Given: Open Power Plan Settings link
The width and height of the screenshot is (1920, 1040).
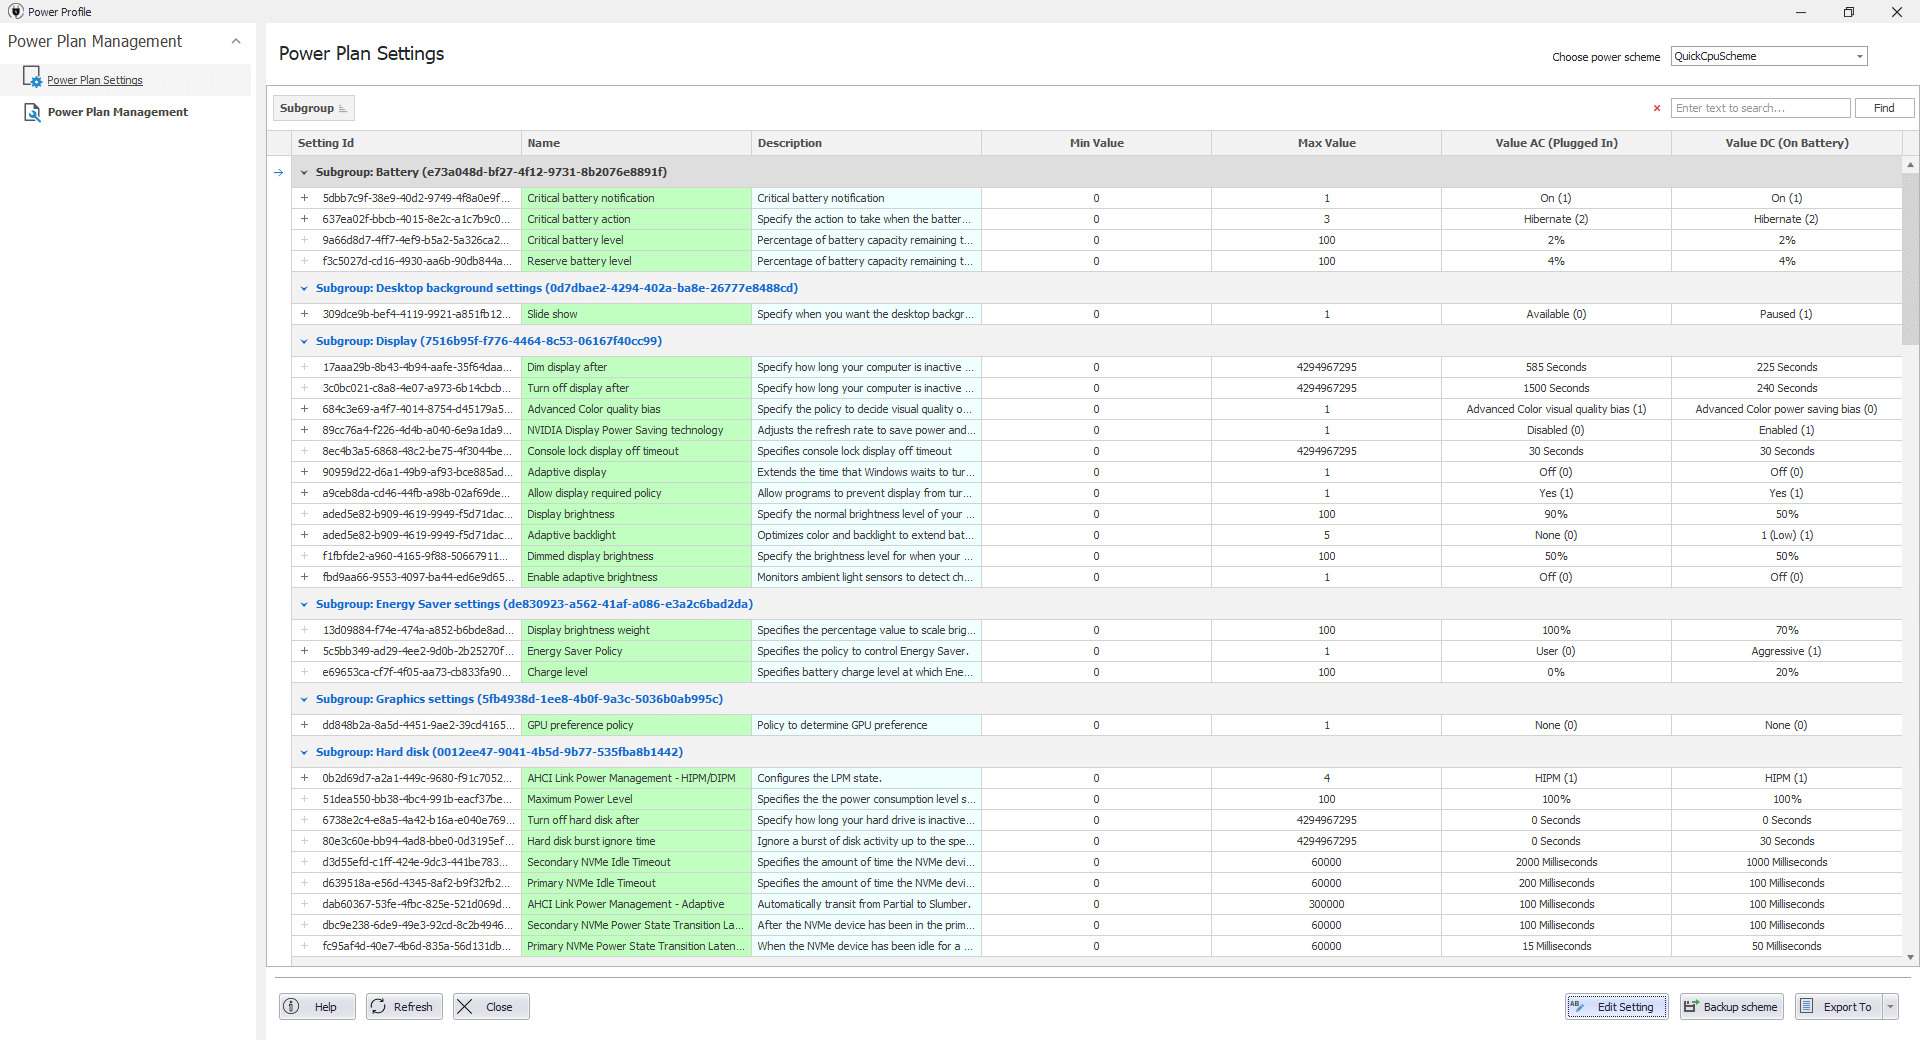Looking at the screenshot, I should click(95, 80).
